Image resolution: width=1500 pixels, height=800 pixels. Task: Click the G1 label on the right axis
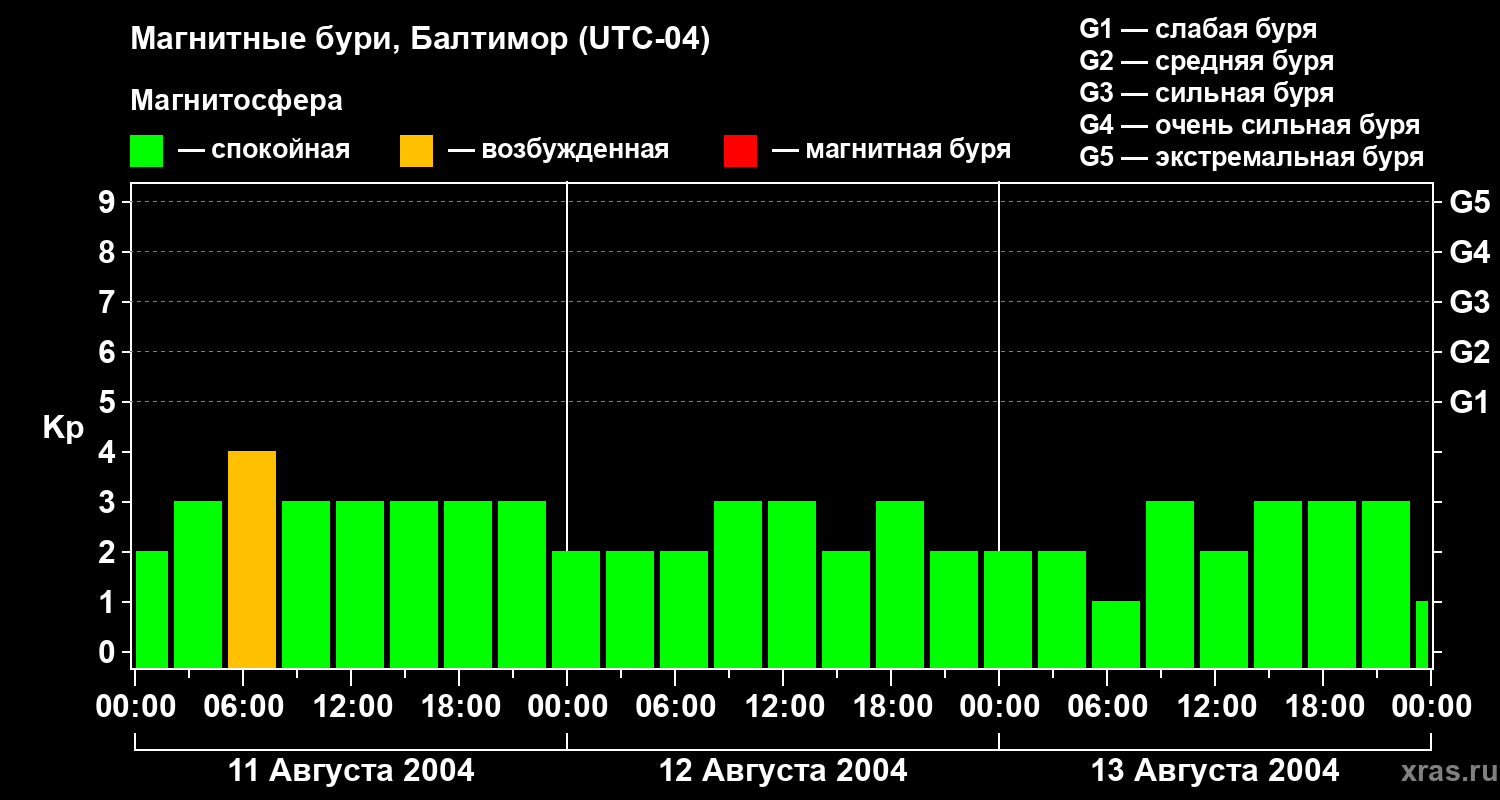tap(1469, 402)
